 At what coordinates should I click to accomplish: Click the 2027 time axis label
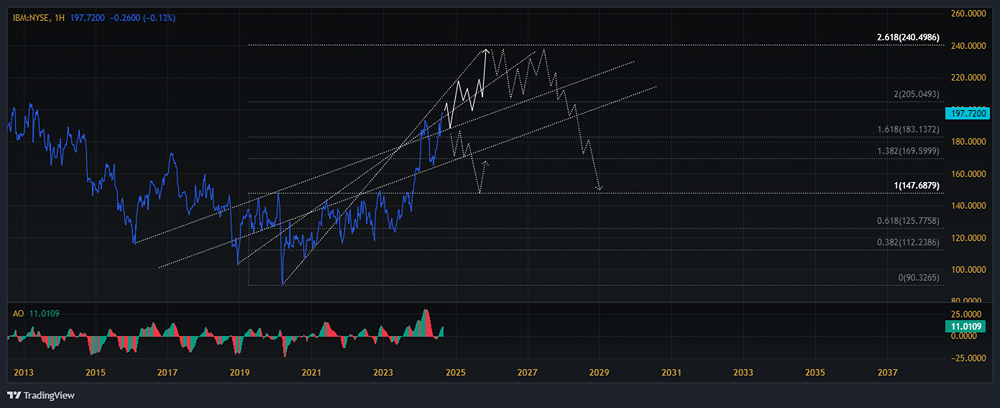coord(527,372)
